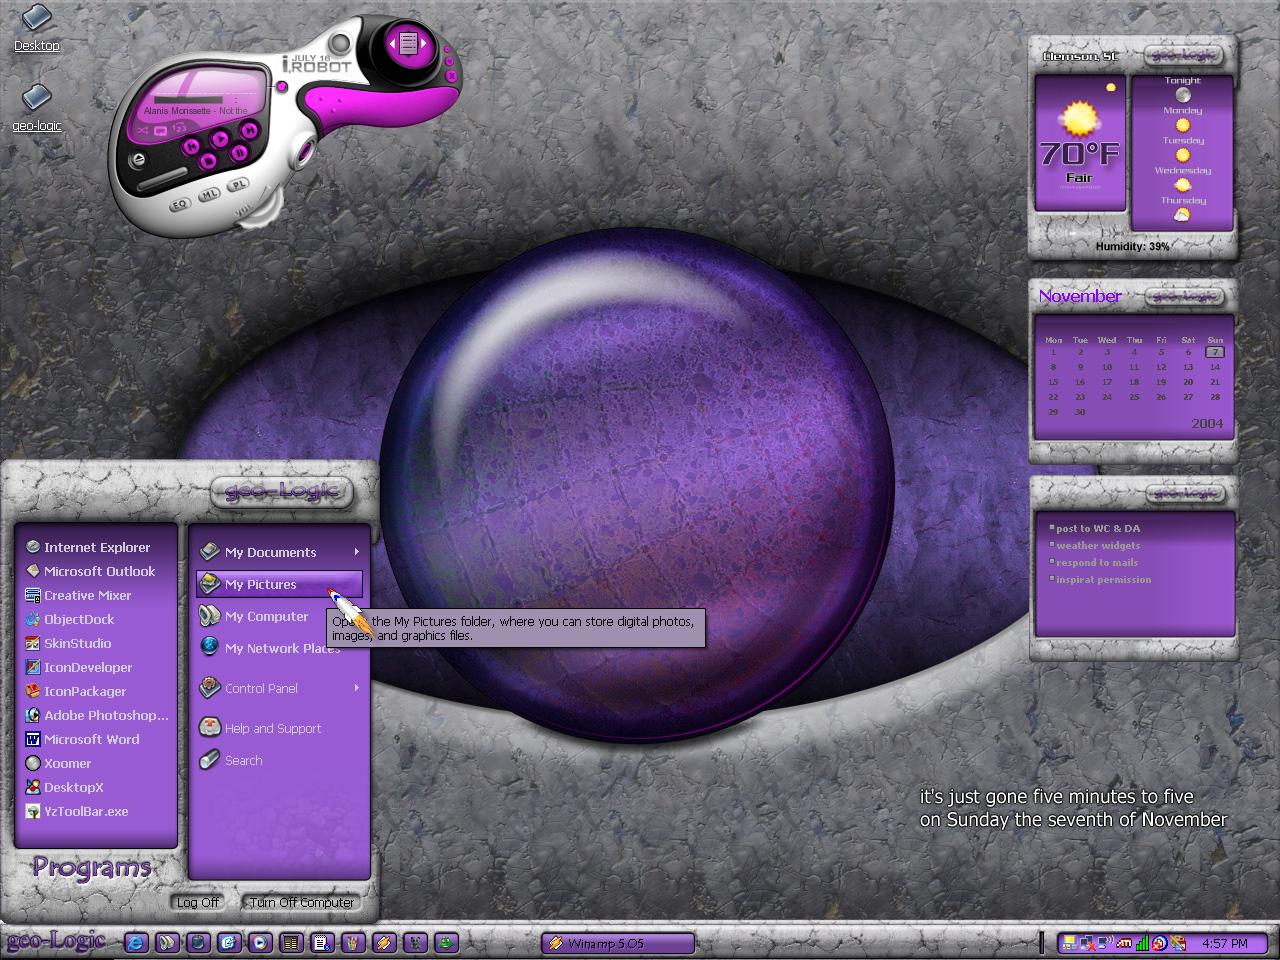Toggle repeat mode in the Winamp display
The image size is (1280, 960).
(161, 131)
